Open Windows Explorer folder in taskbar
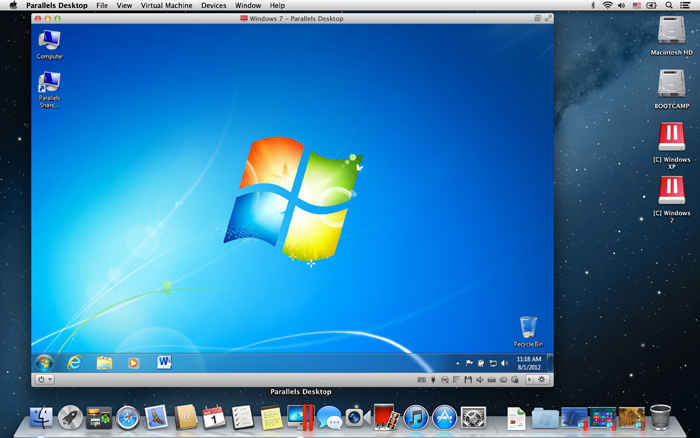The height and width of the screenshot is (438, 700). (x=104, y=363)
